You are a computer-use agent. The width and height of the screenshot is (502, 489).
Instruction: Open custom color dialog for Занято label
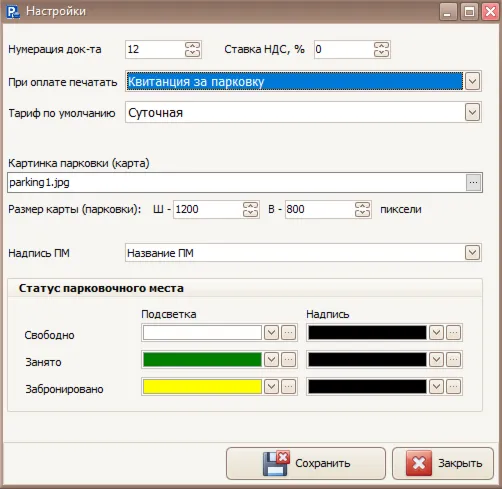coord(453,360)
